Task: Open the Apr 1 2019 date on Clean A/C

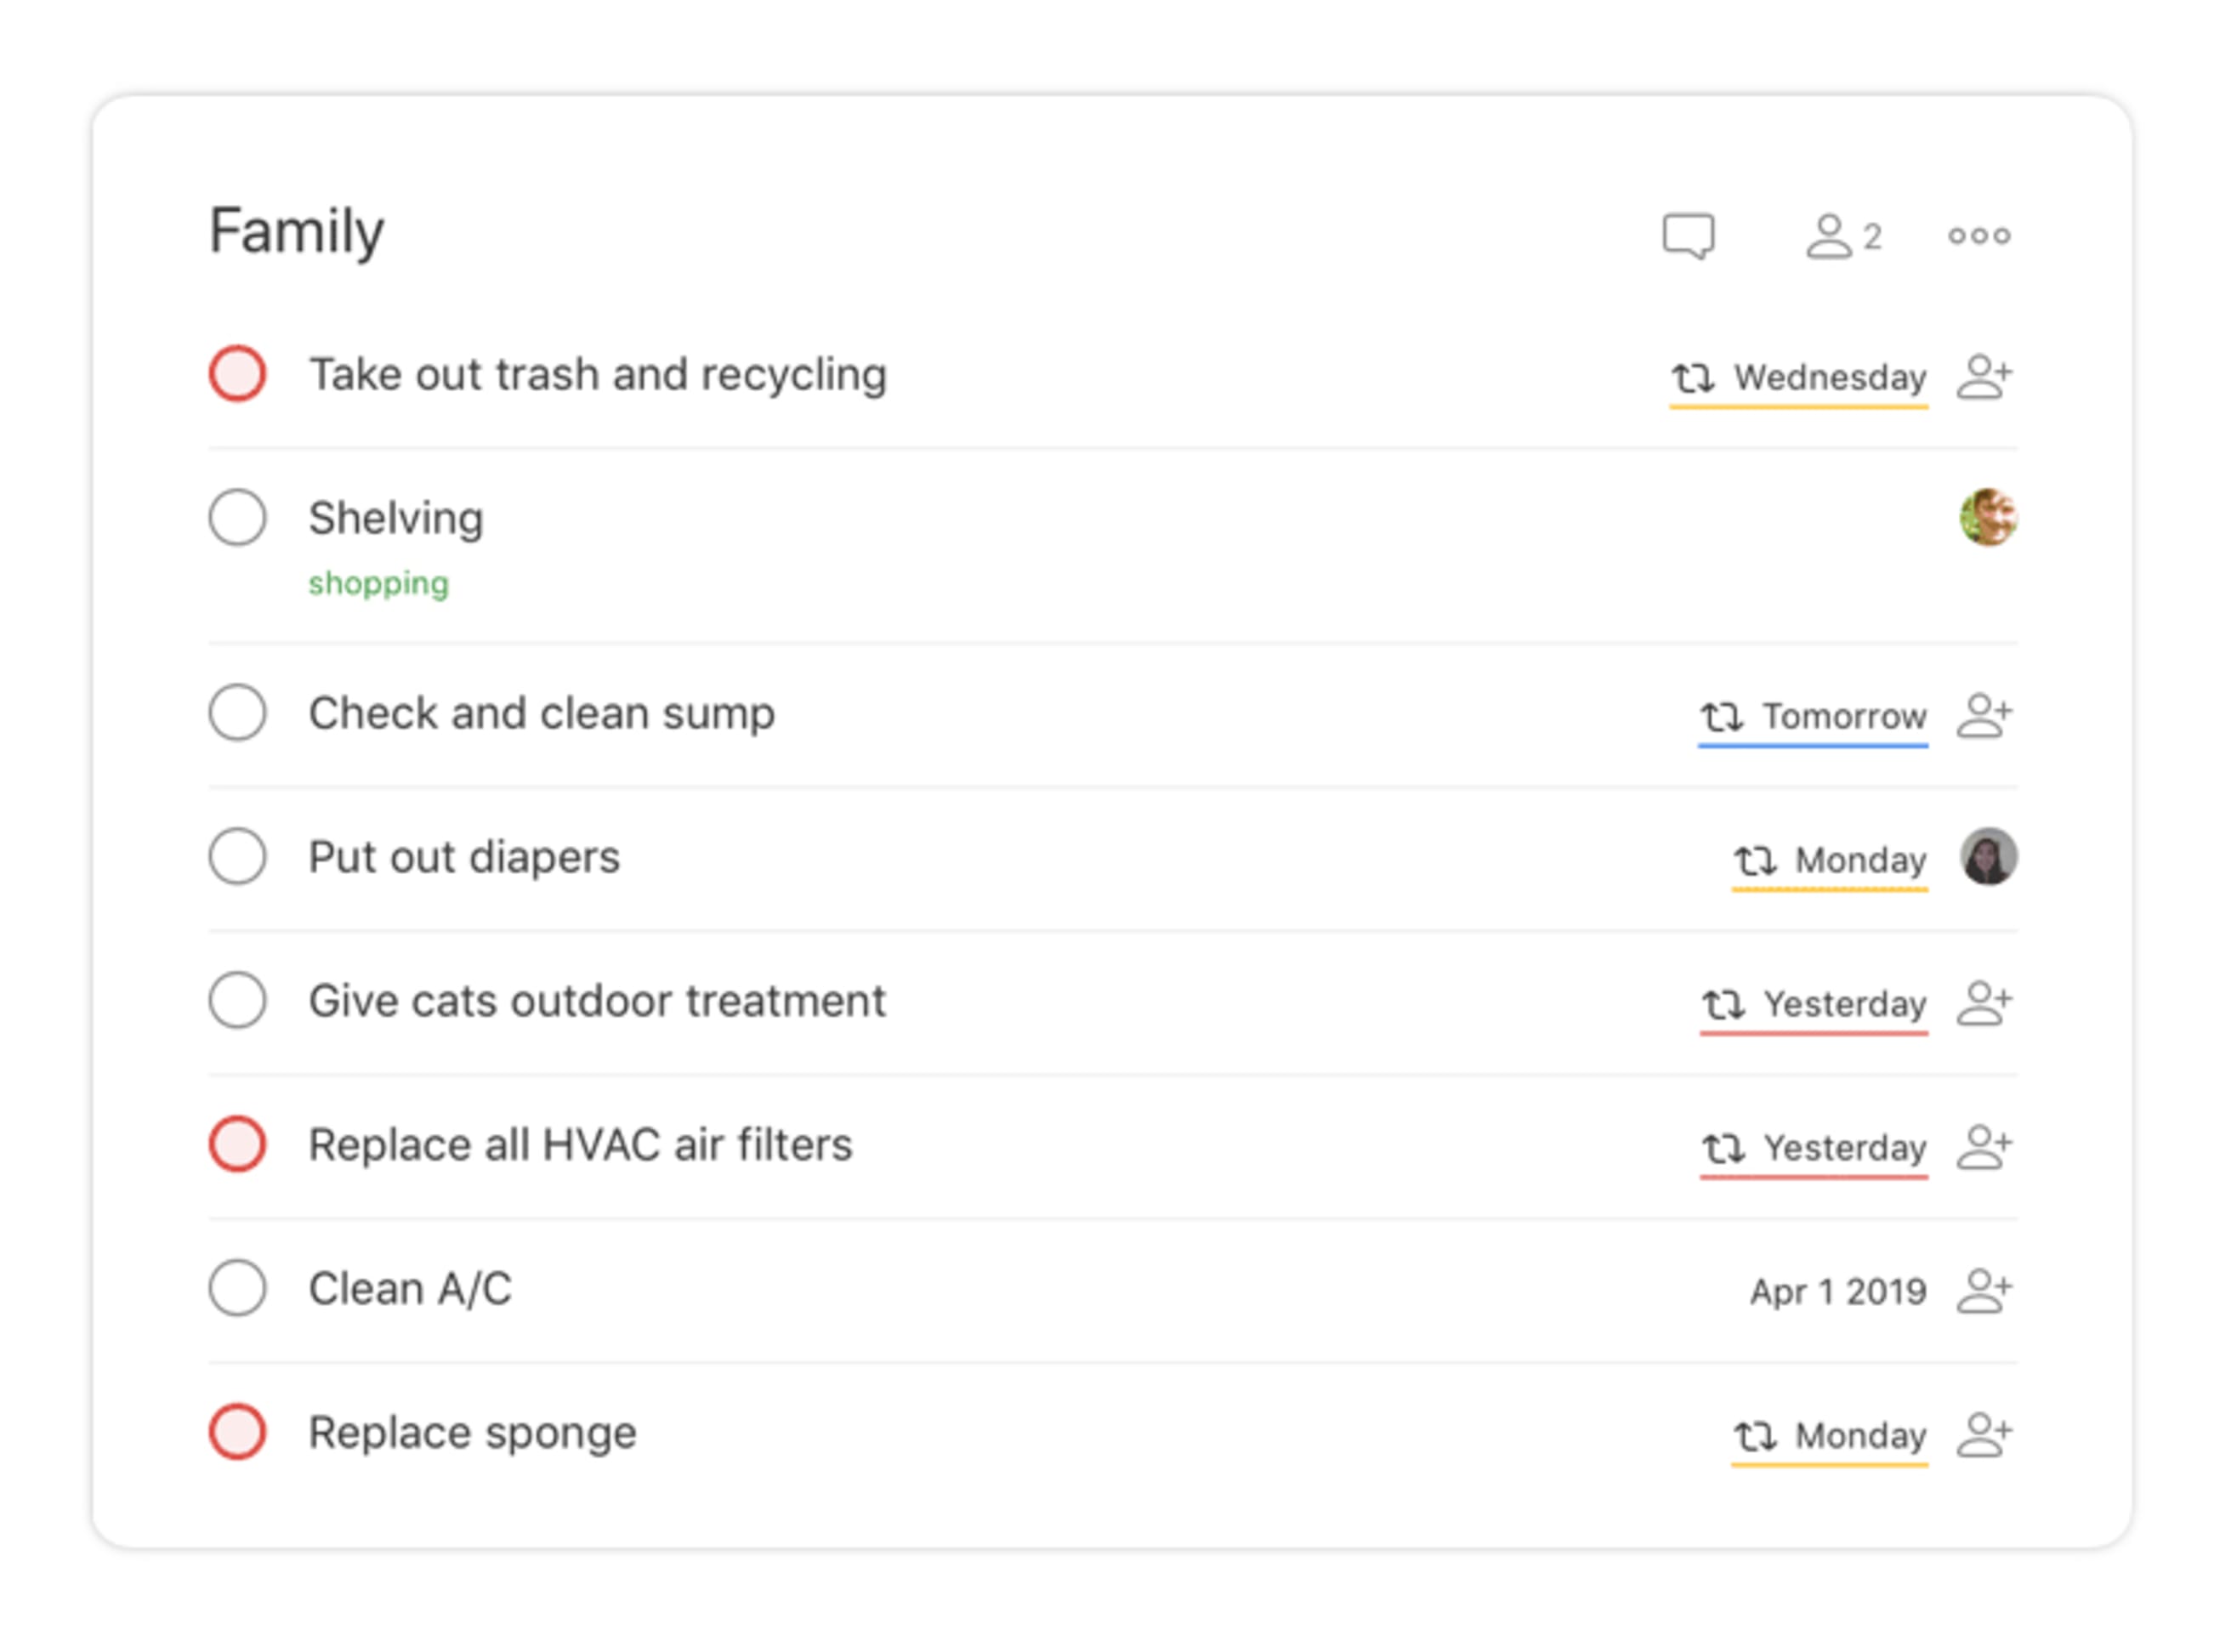Action: [1839, 1291]
